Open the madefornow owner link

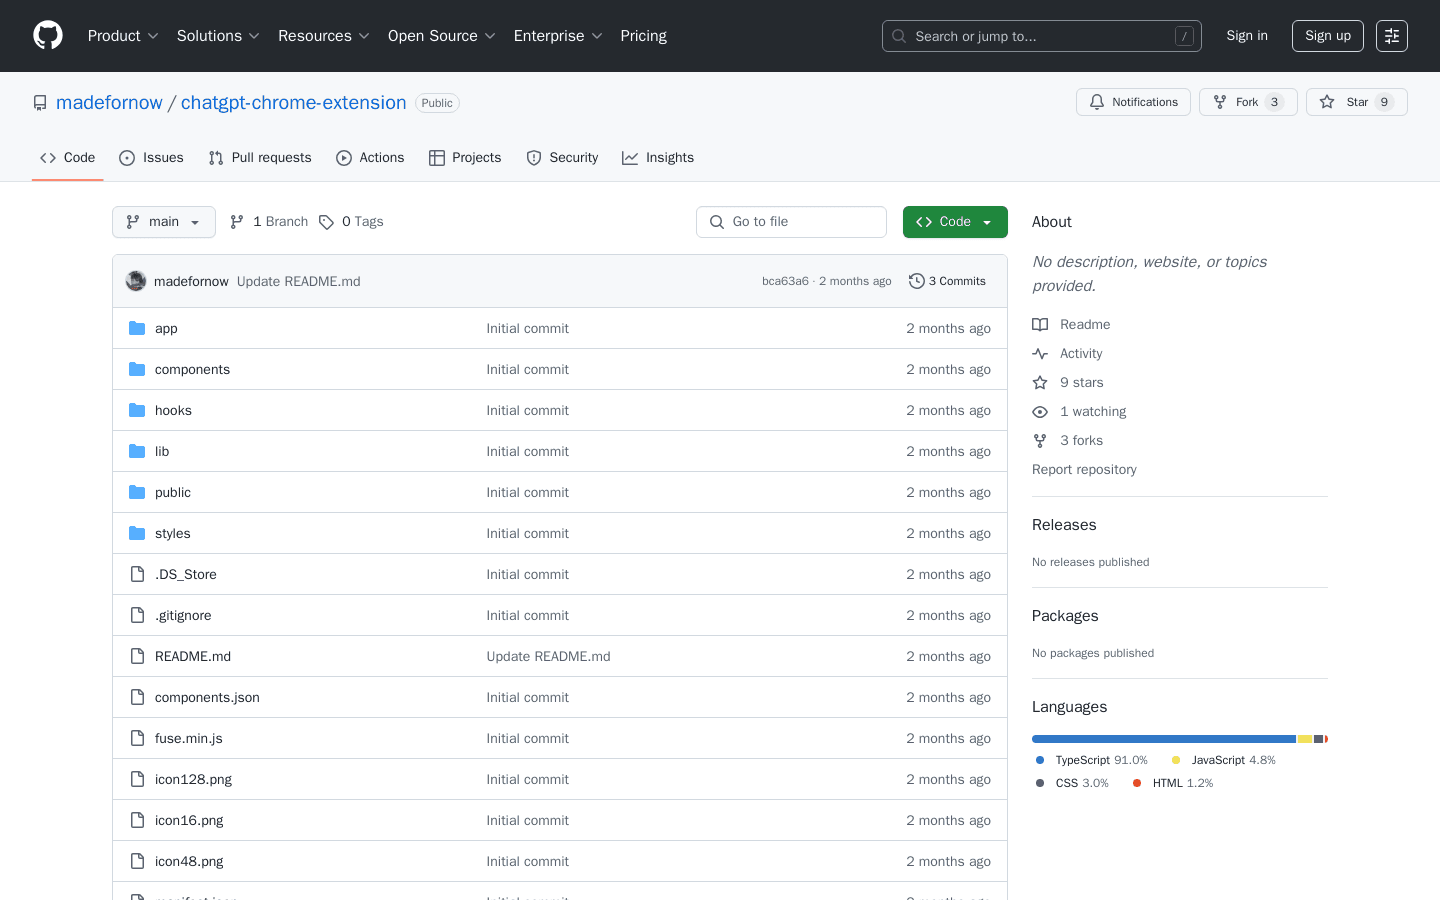(109, 102)
